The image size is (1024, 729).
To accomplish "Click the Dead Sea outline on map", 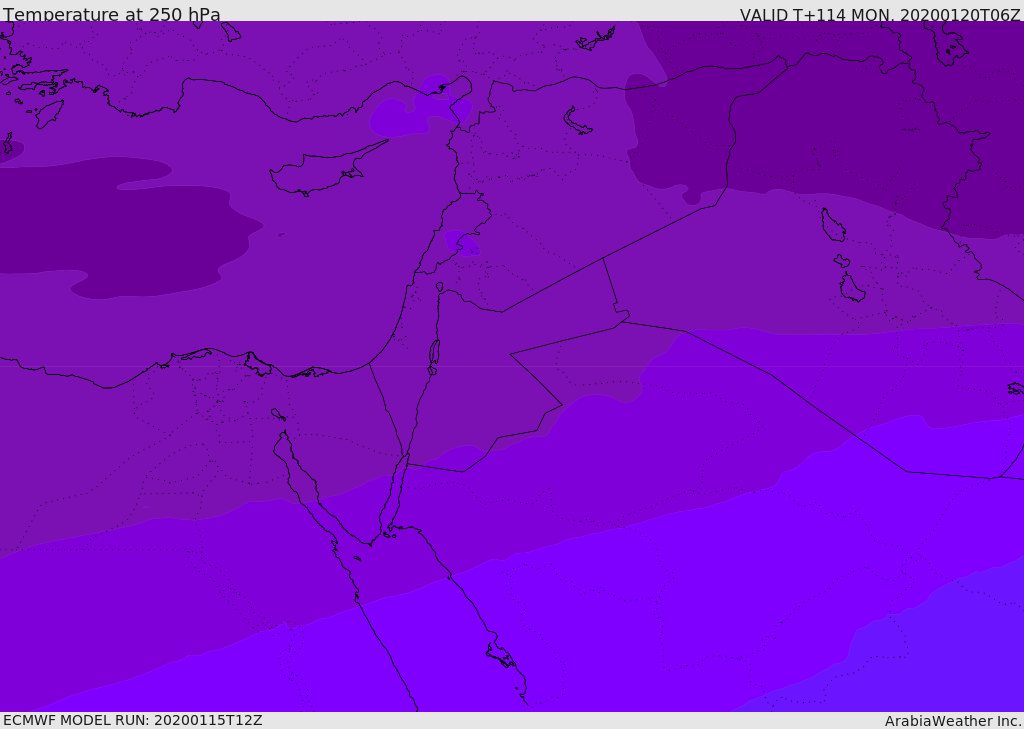I will (434, 356).
